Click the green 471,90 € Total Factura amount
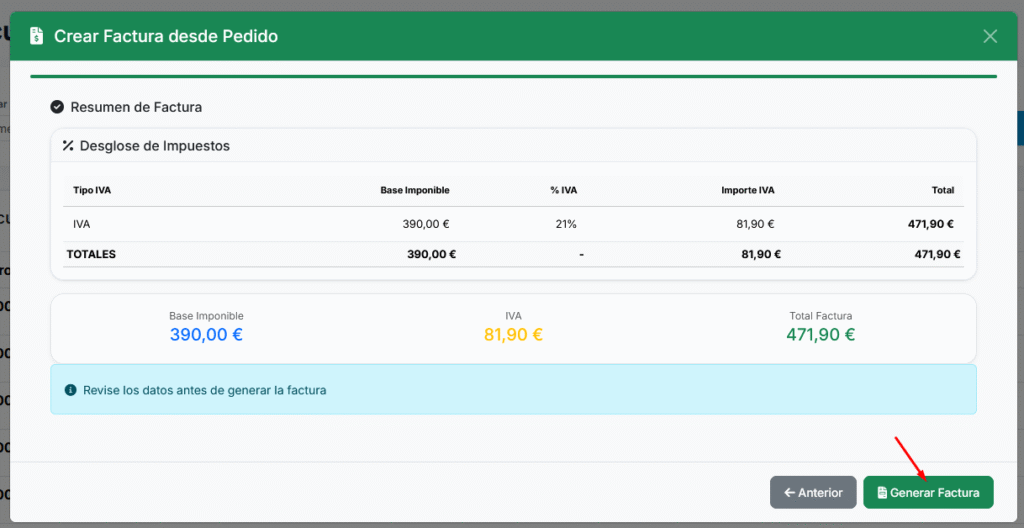 (820, 335)
